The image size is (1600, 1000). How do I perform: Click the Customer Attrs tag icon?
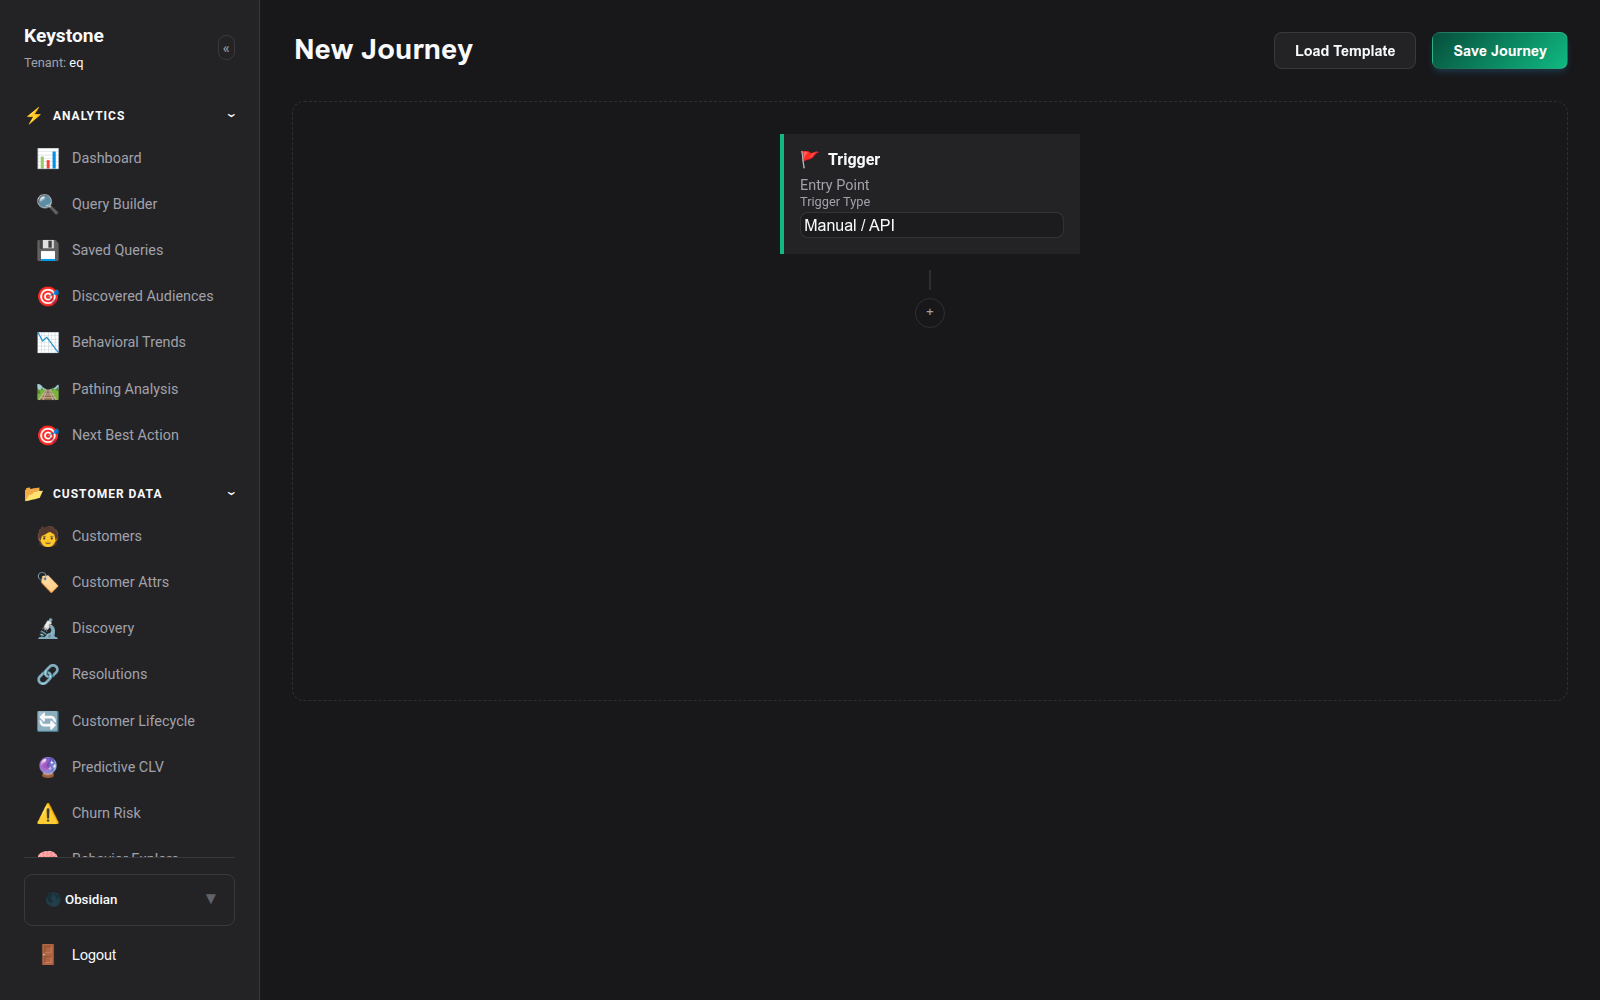(x=48, y=582)
